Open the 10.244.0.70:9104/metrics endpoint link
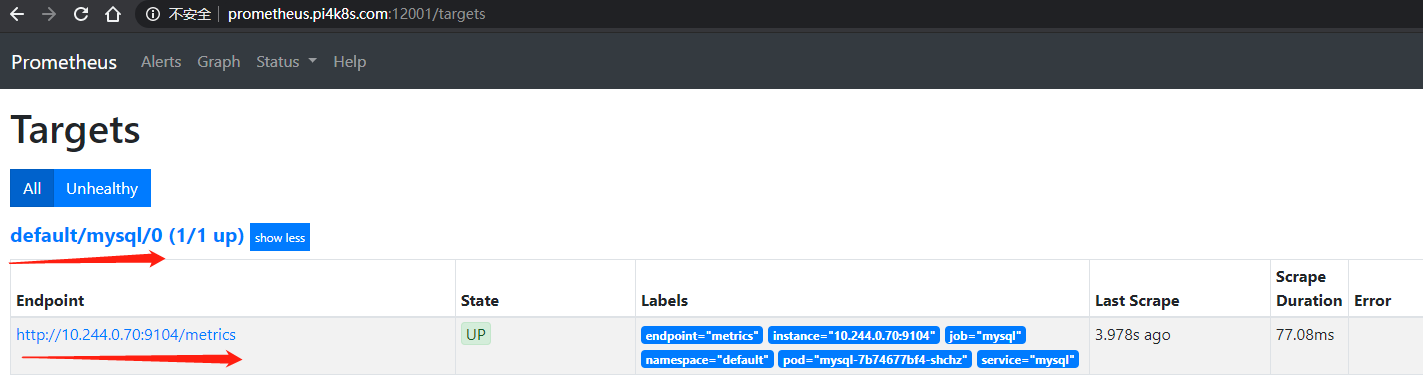This screenshot has height=382, width=1423. tap(126, 335)
